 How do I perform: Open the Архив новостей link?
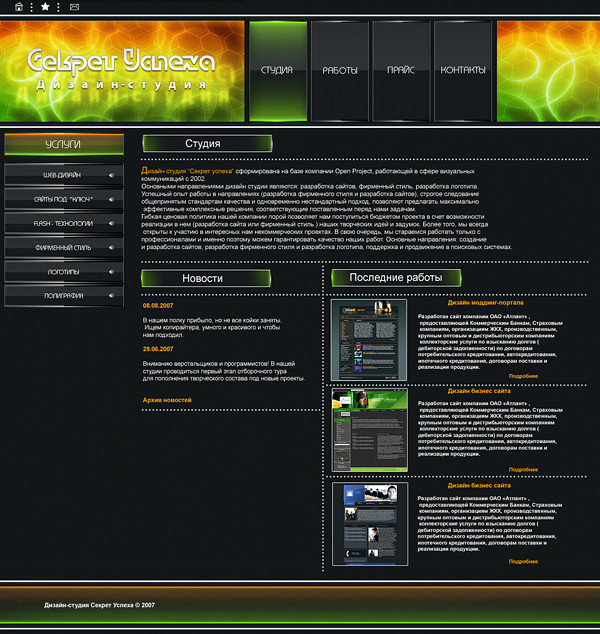pyautogui.click(x=167, y=400)
